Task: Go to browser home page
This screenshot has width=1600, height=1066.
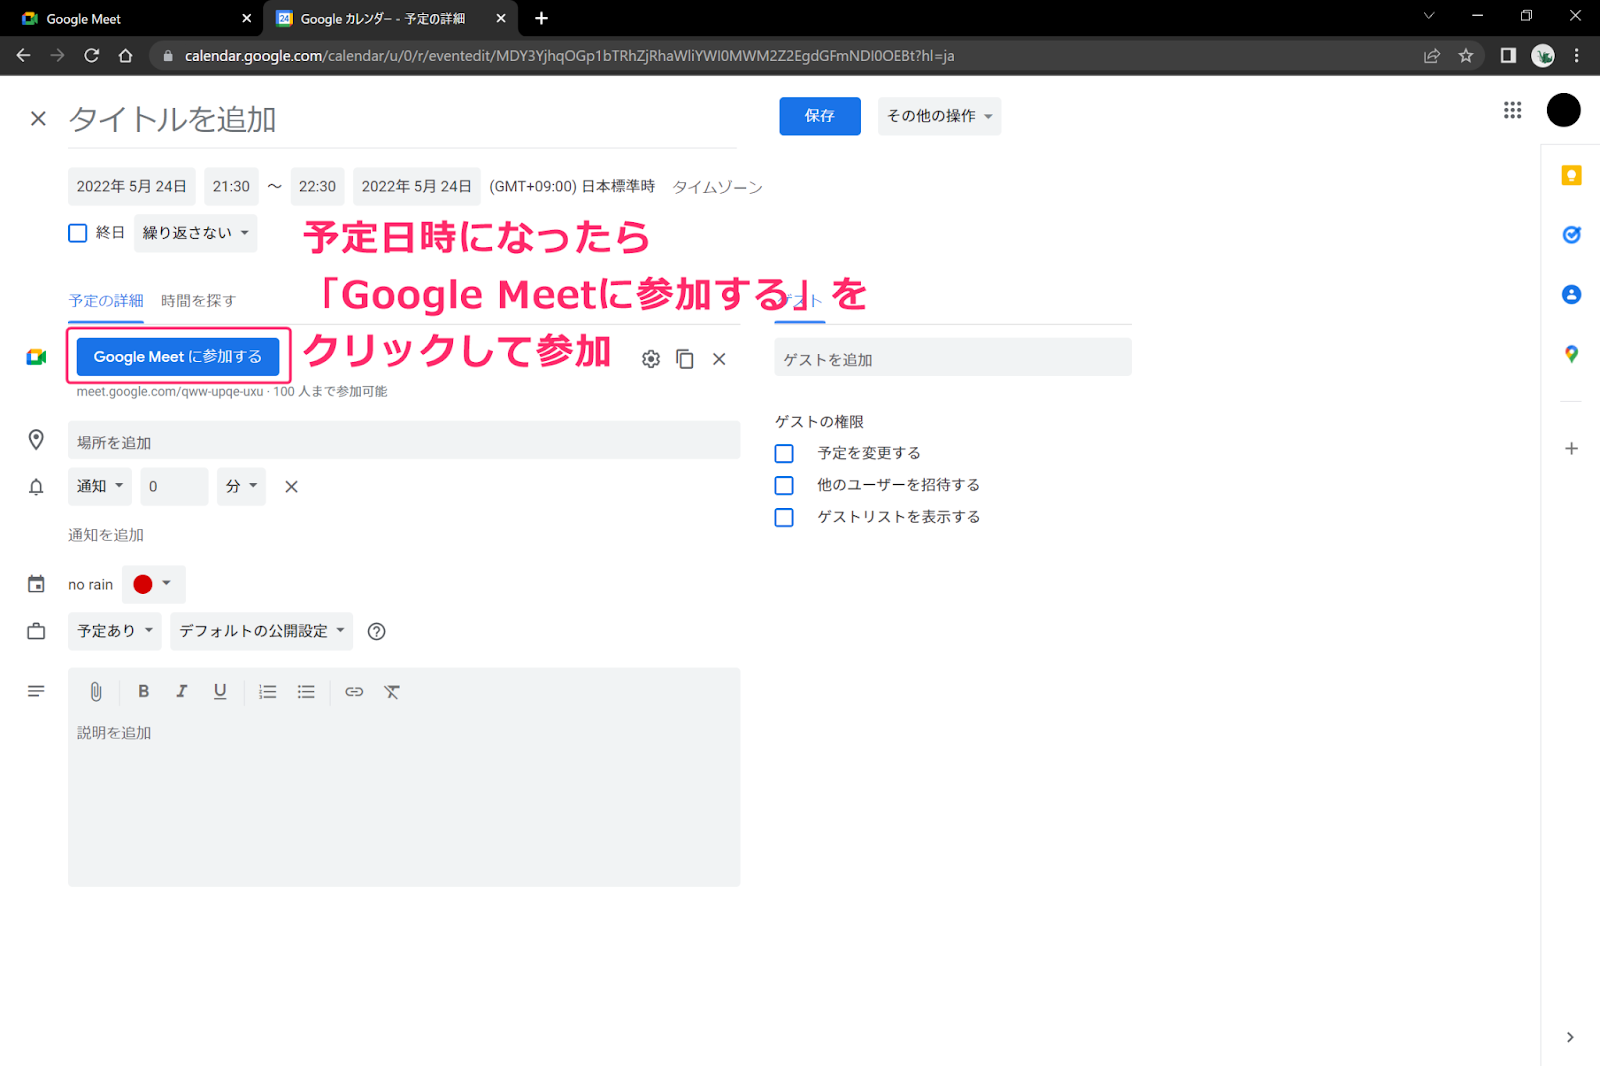Action: tap(125, 56)
